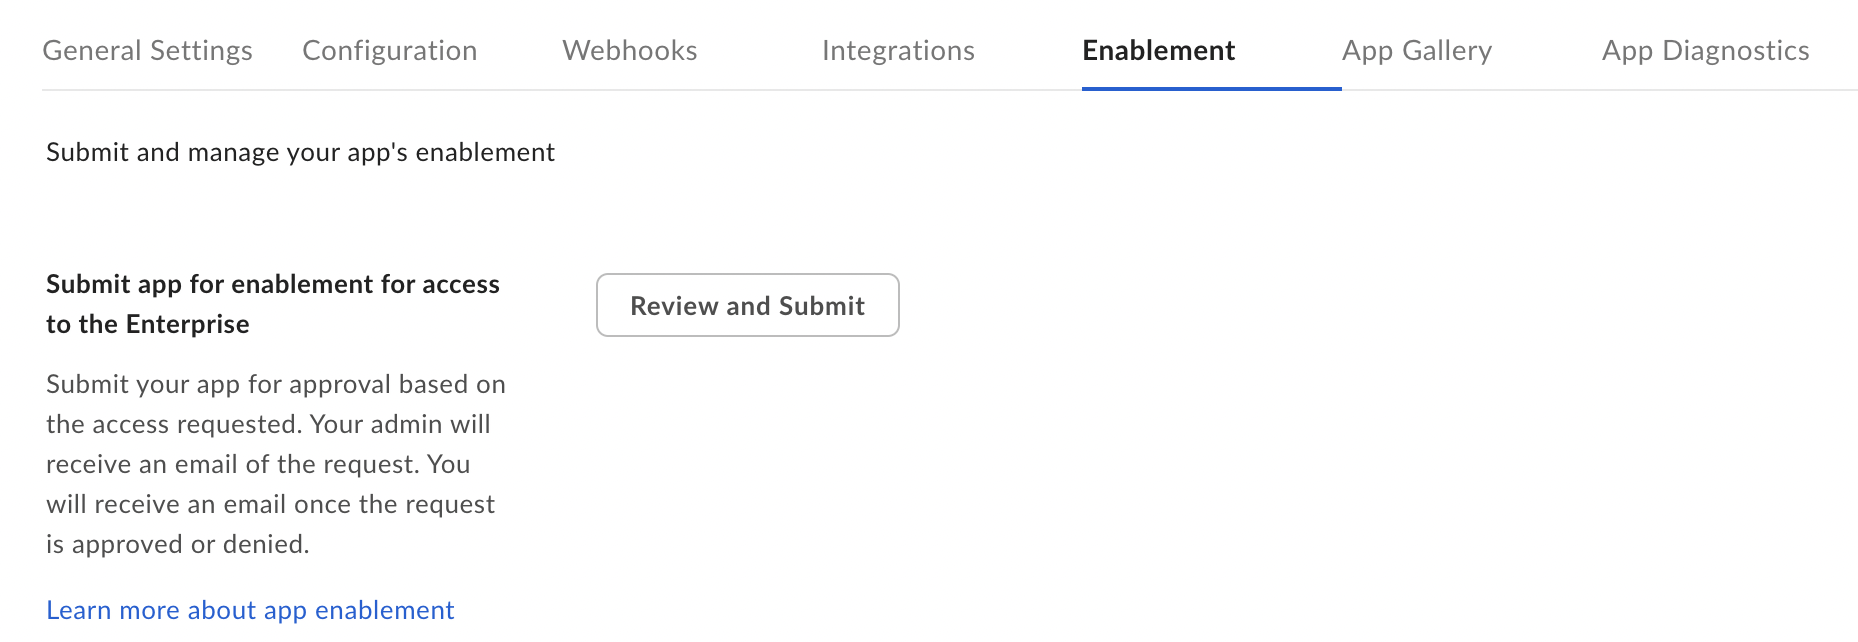Select the enablement submission heading text
Image resolution: width=1858 pixels, height=642 pixels.
coord(272,303)
